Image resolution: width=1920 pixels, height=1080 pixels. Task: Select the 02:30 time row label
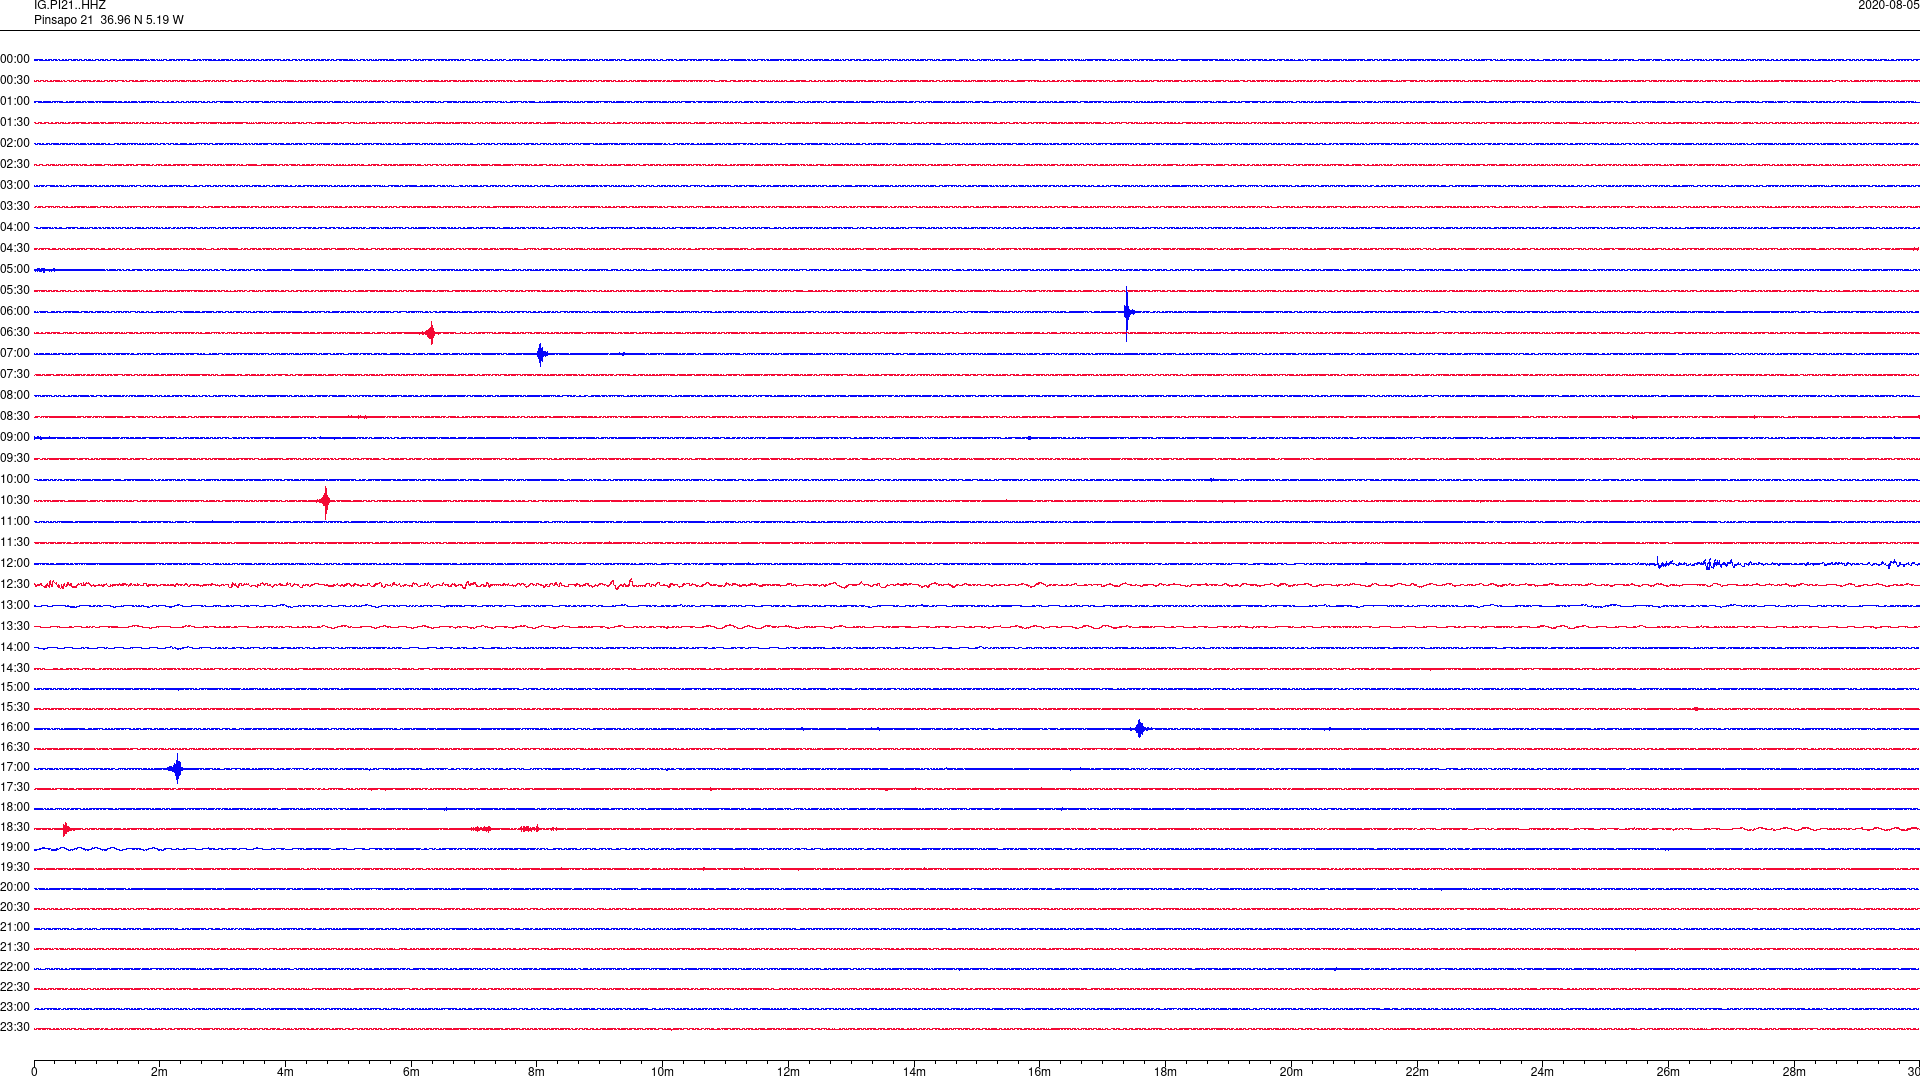(15, 165)
